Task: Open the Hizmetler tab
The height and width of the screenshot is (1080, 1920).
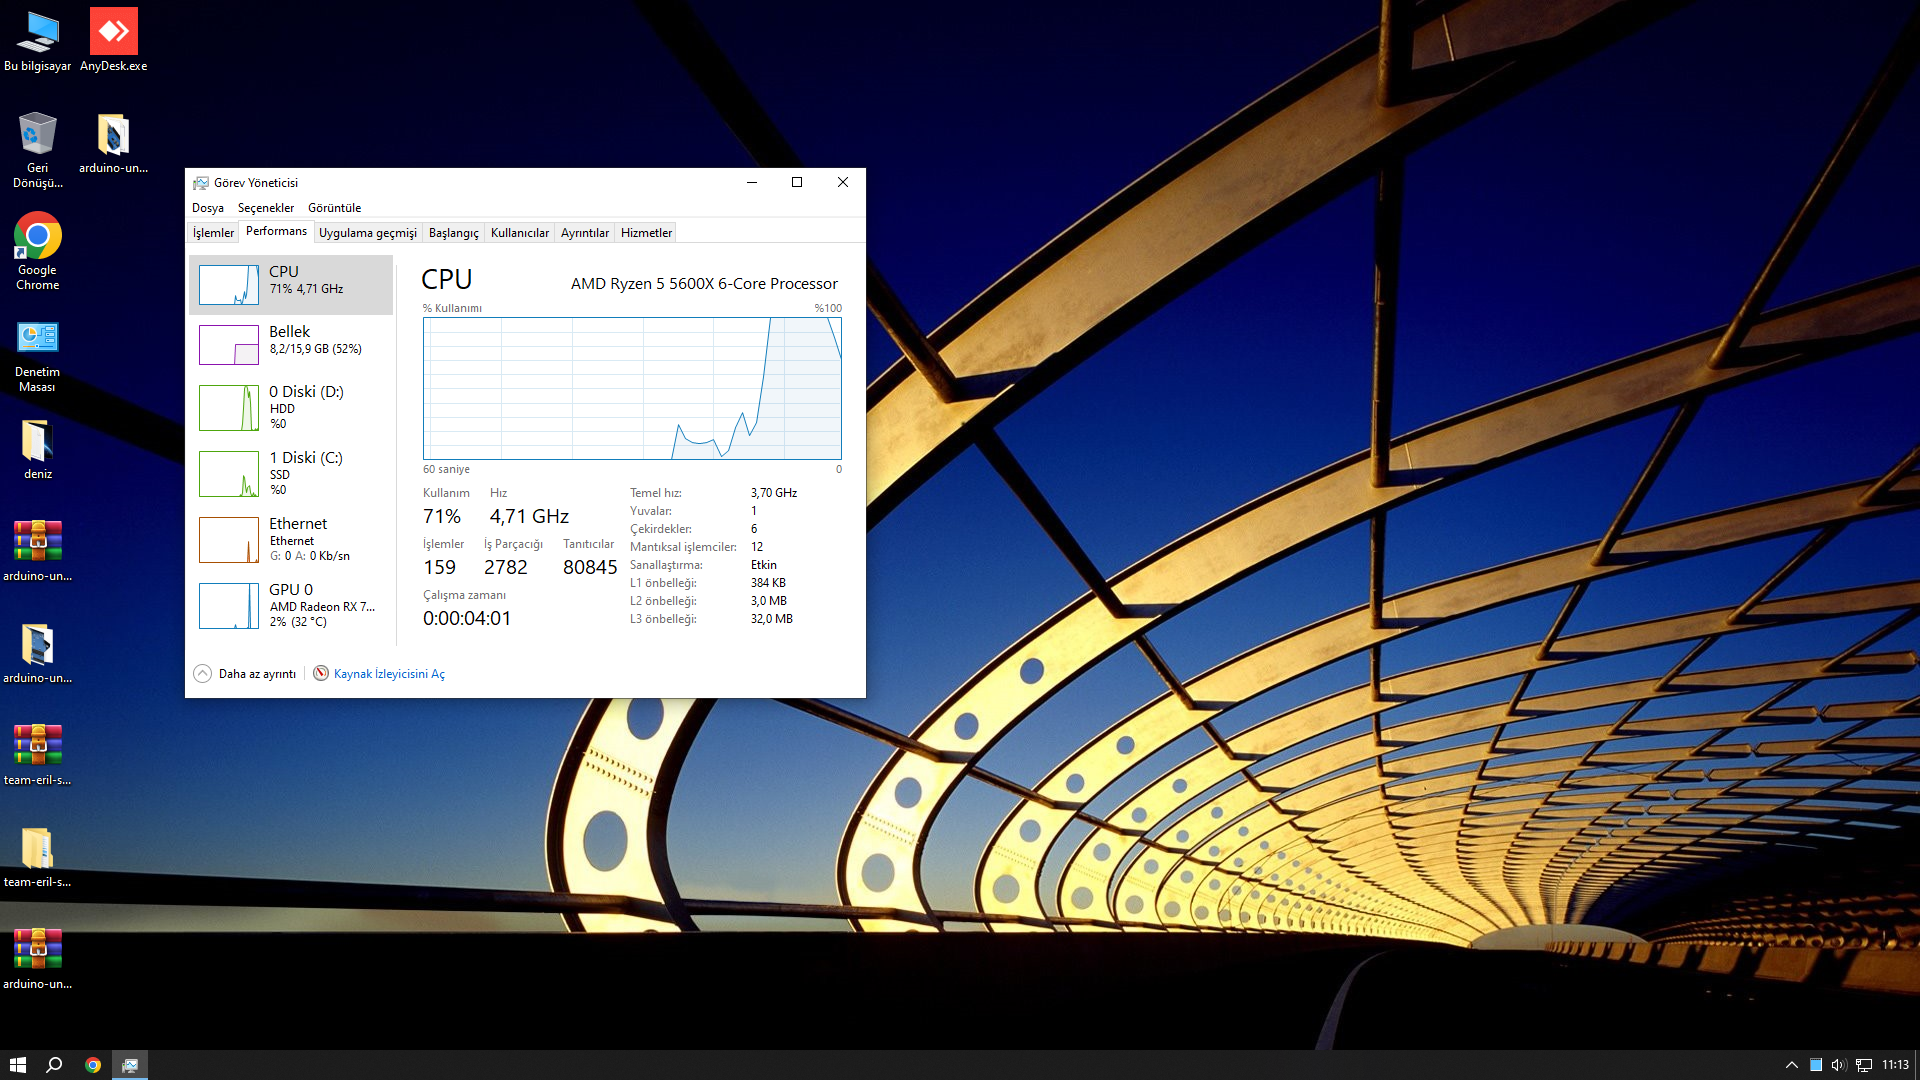Action: point(646,233)
